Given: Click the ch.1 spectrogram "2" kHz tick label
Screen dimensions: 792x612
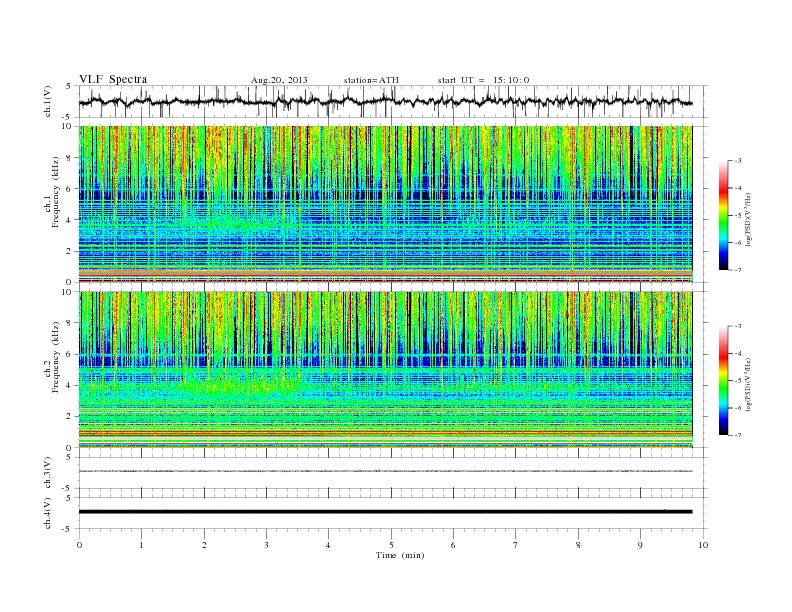Looking at the screenshot, I should point(70,251).
